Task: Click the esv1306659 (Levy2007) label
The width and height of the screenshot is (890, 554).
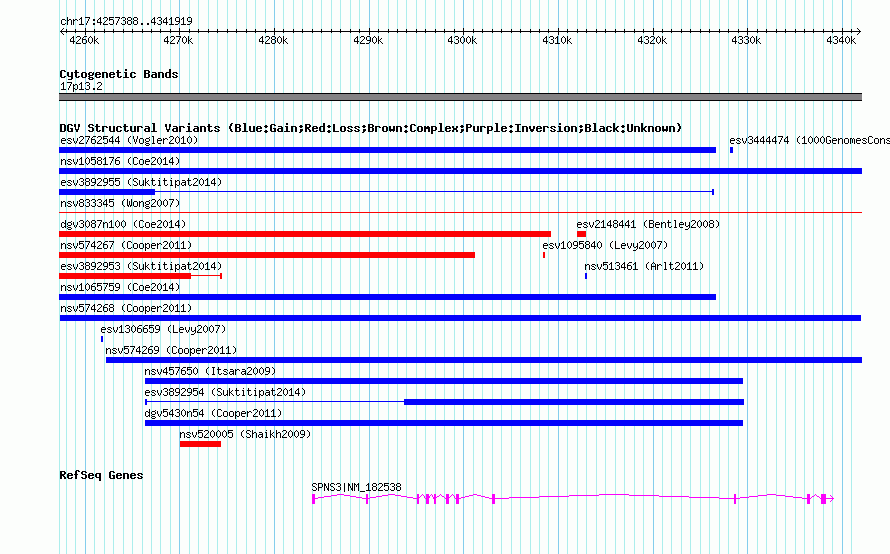Action: (x=163, y=329)
